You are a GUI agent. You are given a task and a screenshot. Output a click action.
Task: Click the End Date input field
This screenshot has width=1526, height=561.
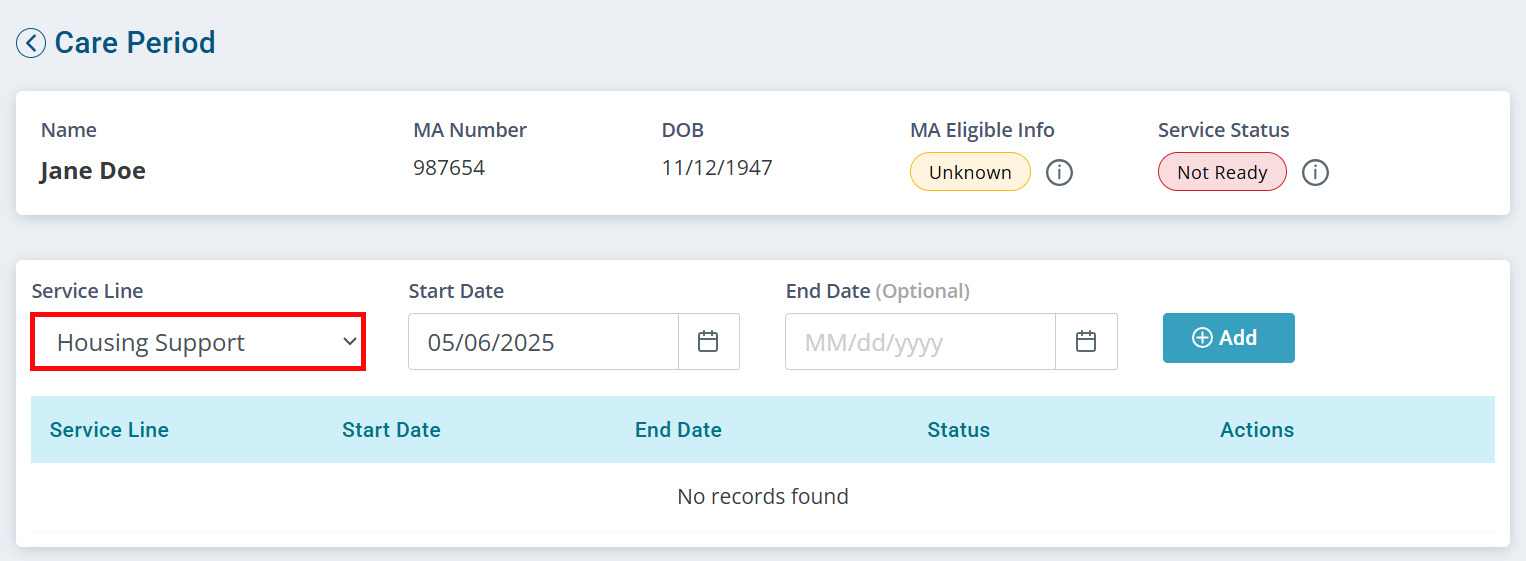tap(920, 342)
